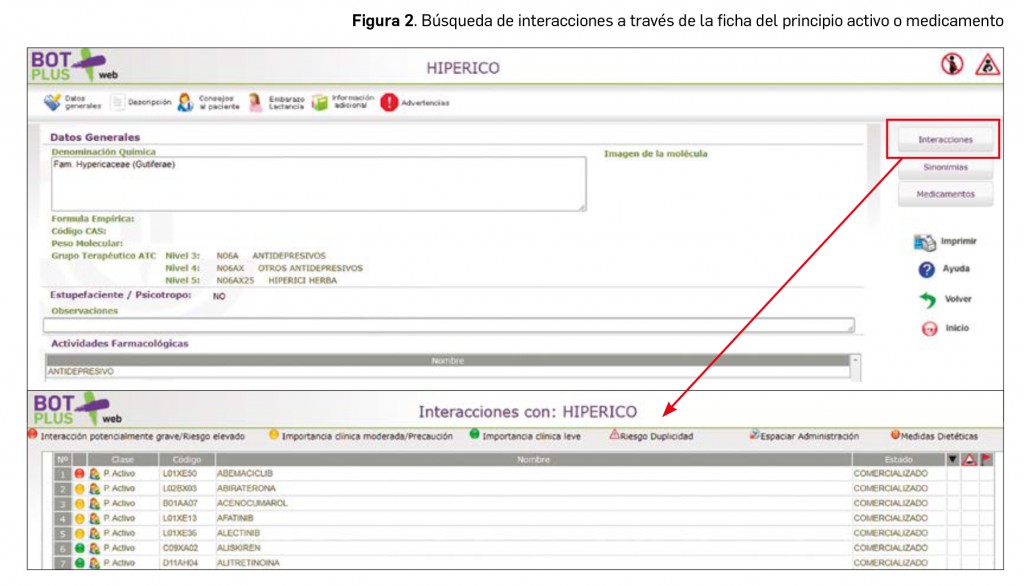Image resolution: width=1024 pixels, height=586 pixels.
Task: Click the pregnancy warning icon in header
Action: (951, 65)
